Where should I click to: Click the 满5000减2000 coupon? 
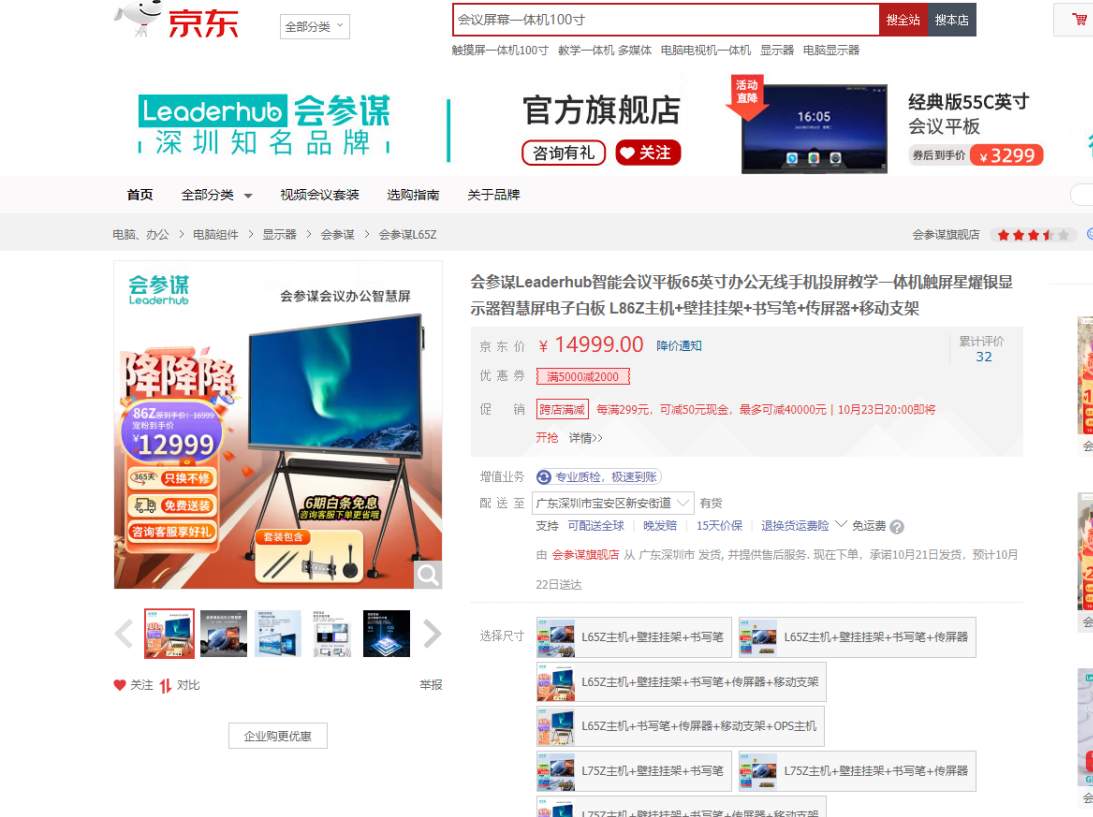583,376
